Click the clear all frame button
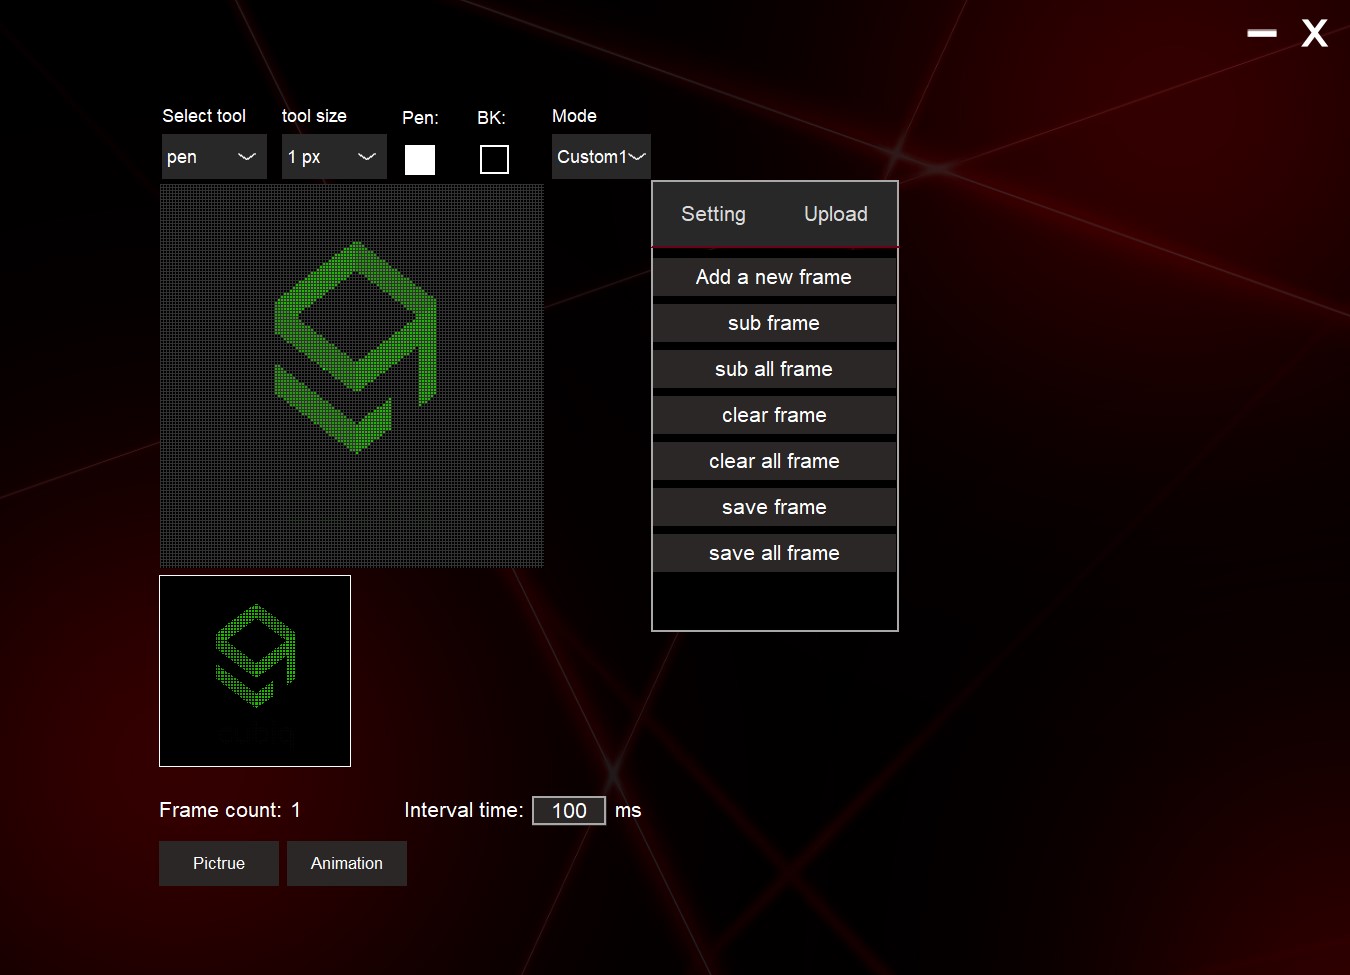This screenshot has width=1350, height=975. click(x=774, y=461)
